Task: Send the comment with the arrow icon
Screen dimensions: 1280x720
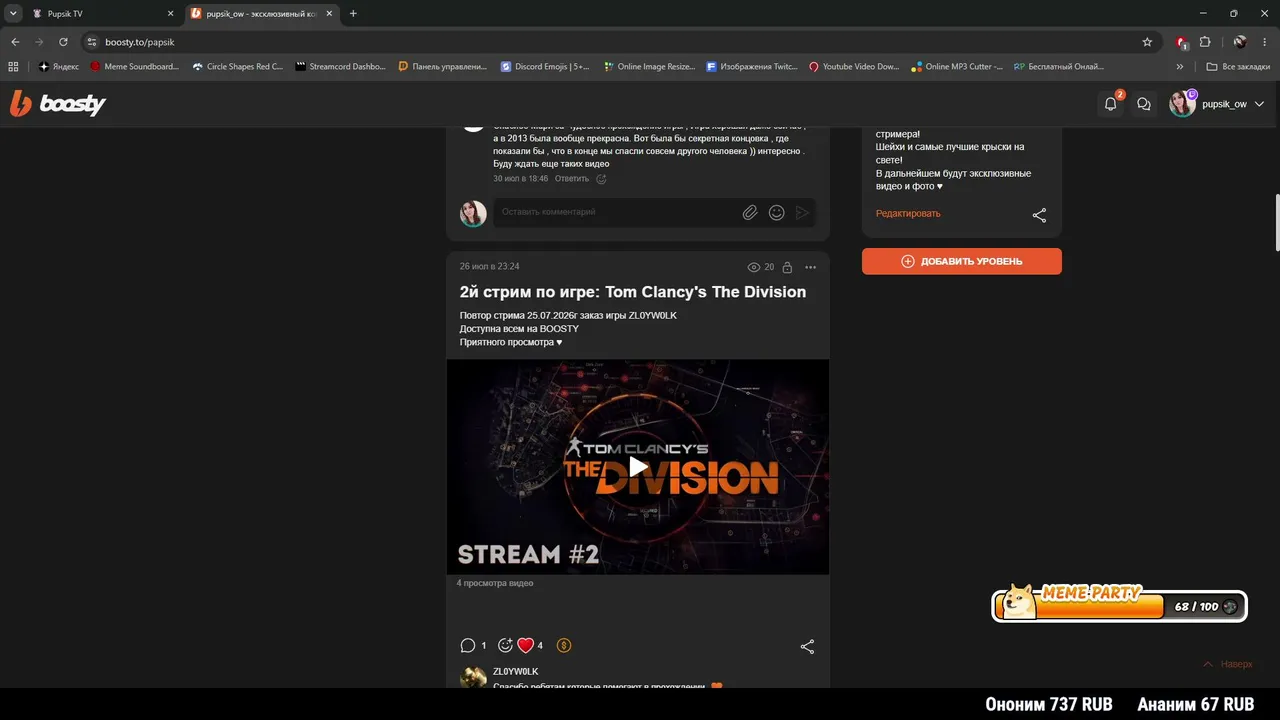Action: (x=802, y=212)
